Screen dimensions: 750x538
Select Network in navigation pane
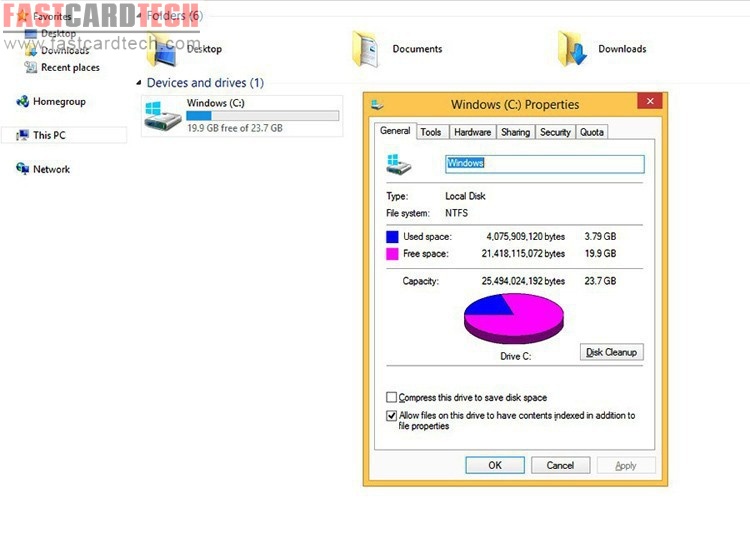pos(51,169)
